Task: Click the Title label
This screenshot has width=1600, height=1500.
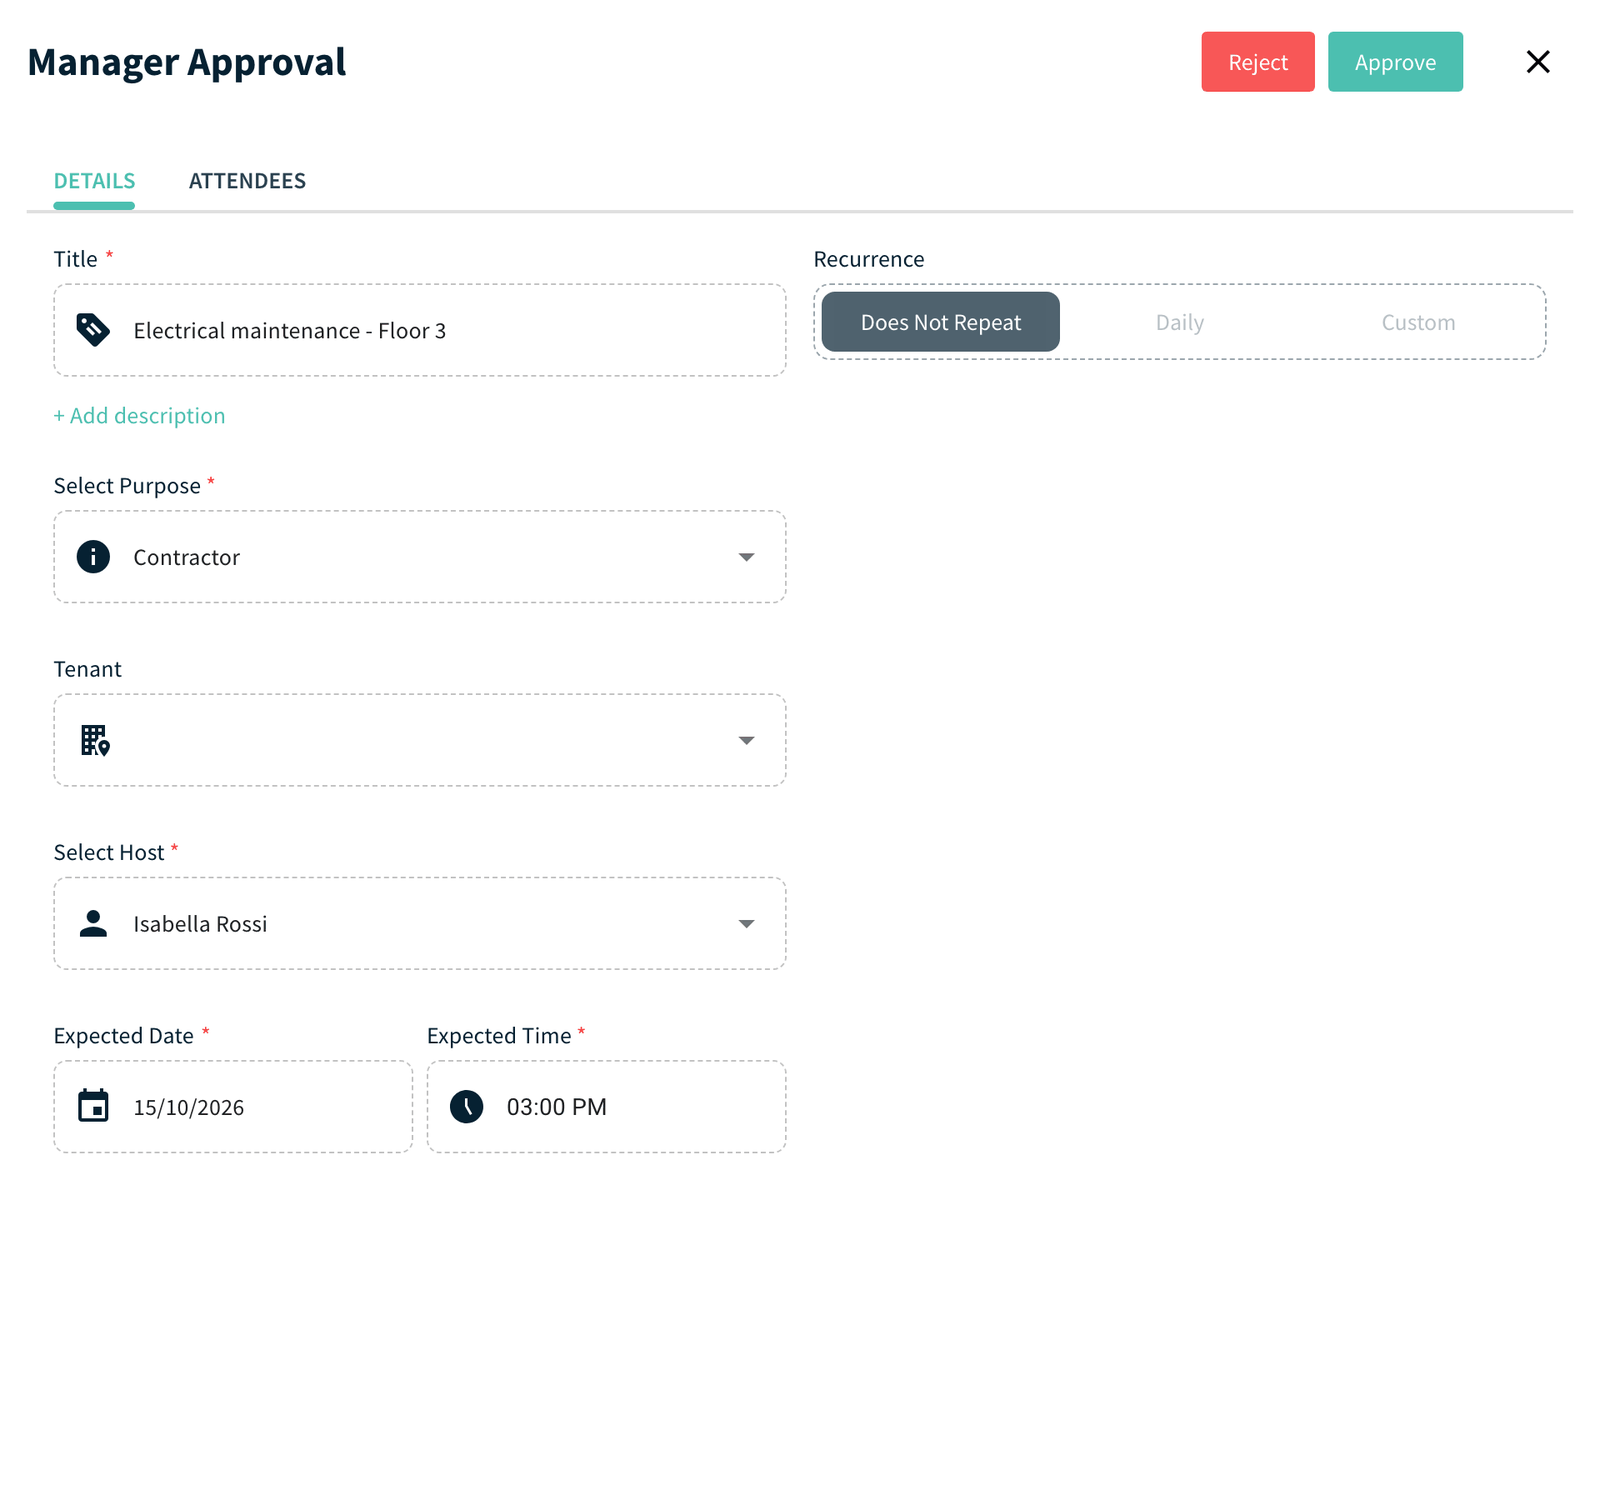Action: (75, 259)
